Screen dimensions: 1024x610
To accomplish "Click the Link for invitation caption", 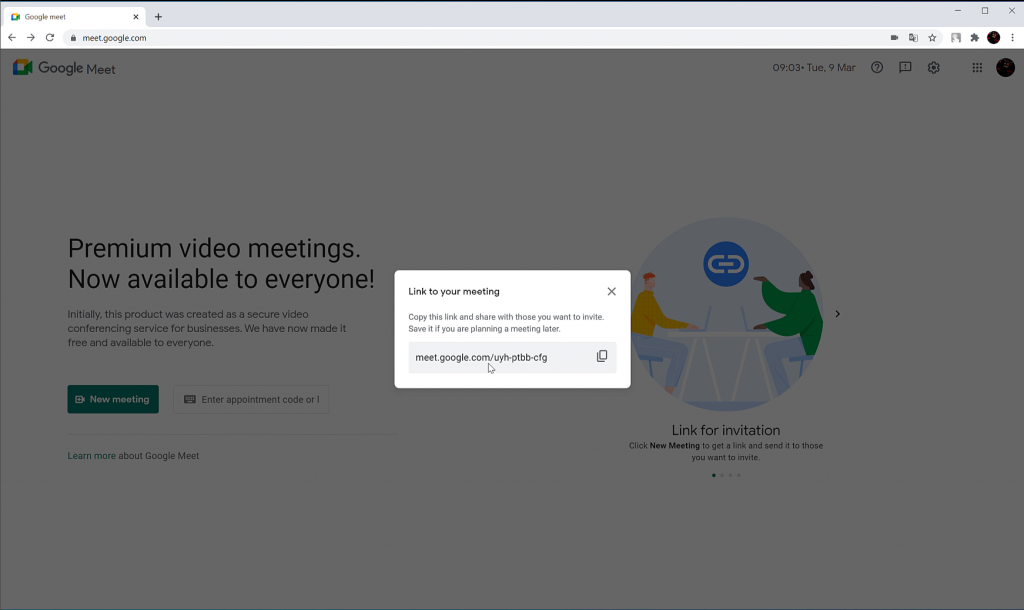I will [x=726, y=430].
